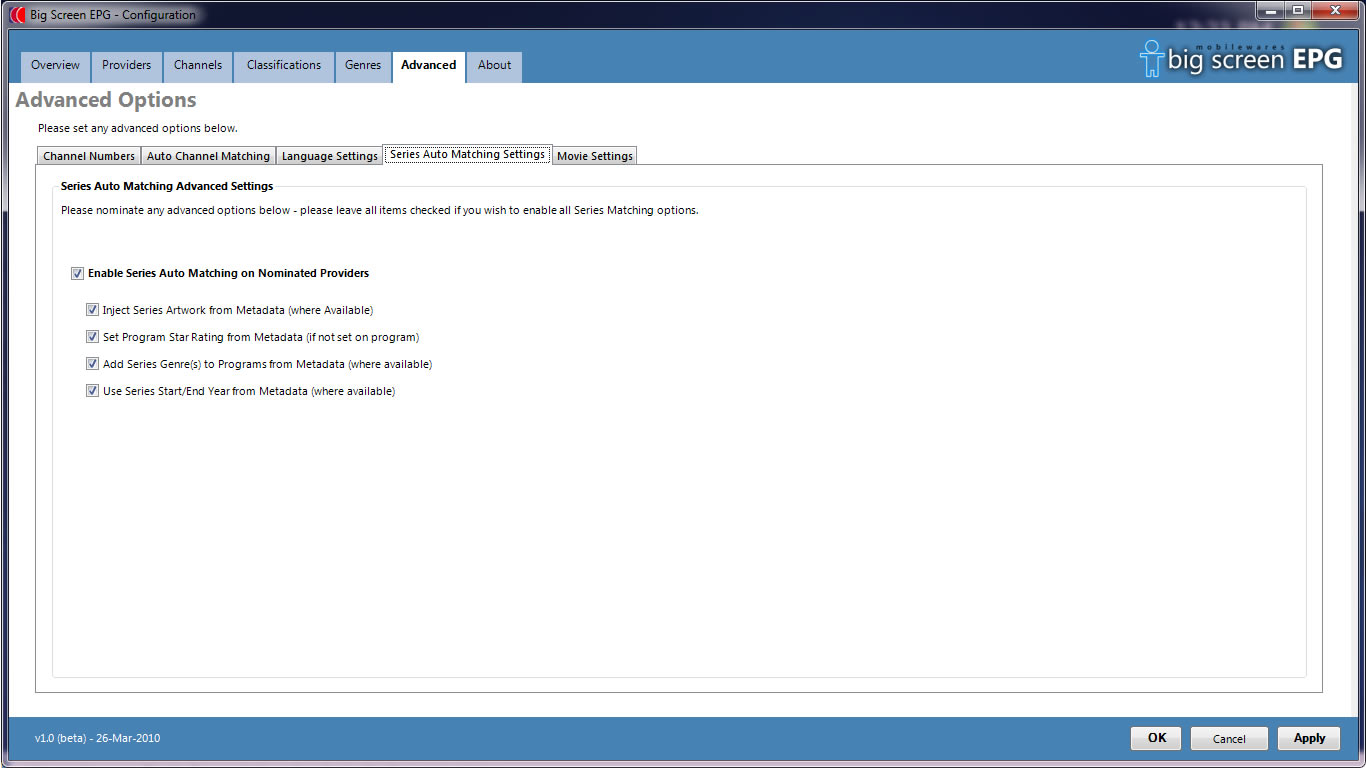Screen dimensions: 1366x768
Task: Open Auto Channel Matching sub-tab
Action: pyautogui.click(x=208, y=156)
